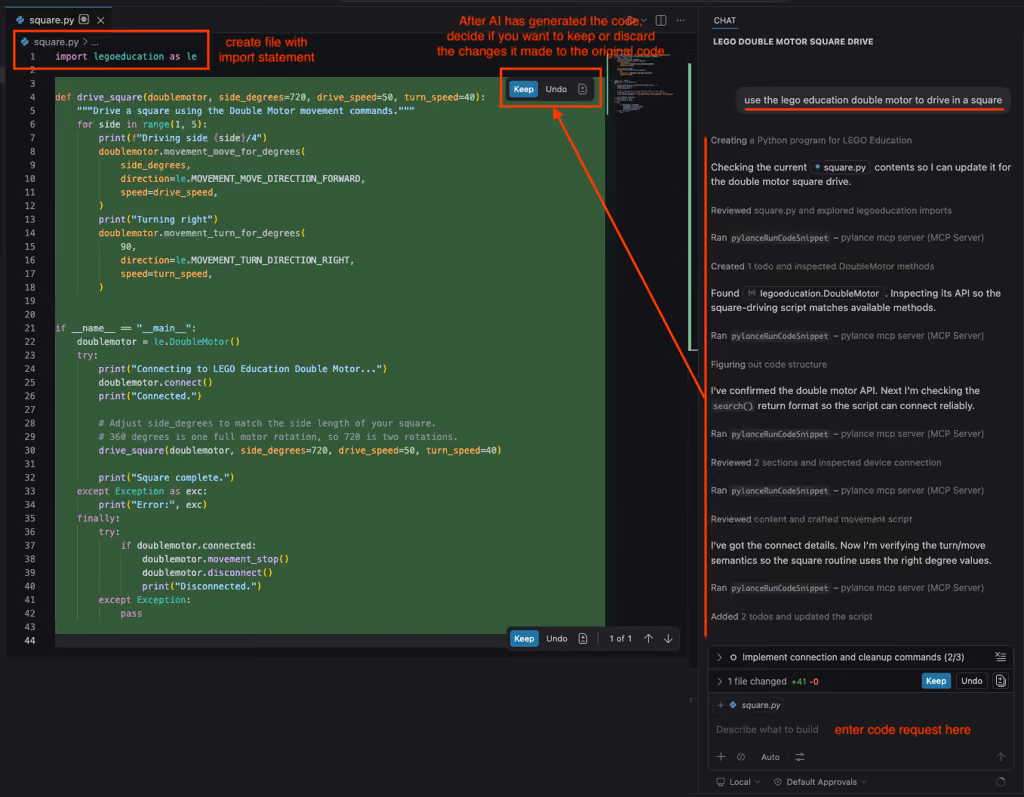Open the Local session target dropdown
This screenshot has width=1024, height=797.
739,782
